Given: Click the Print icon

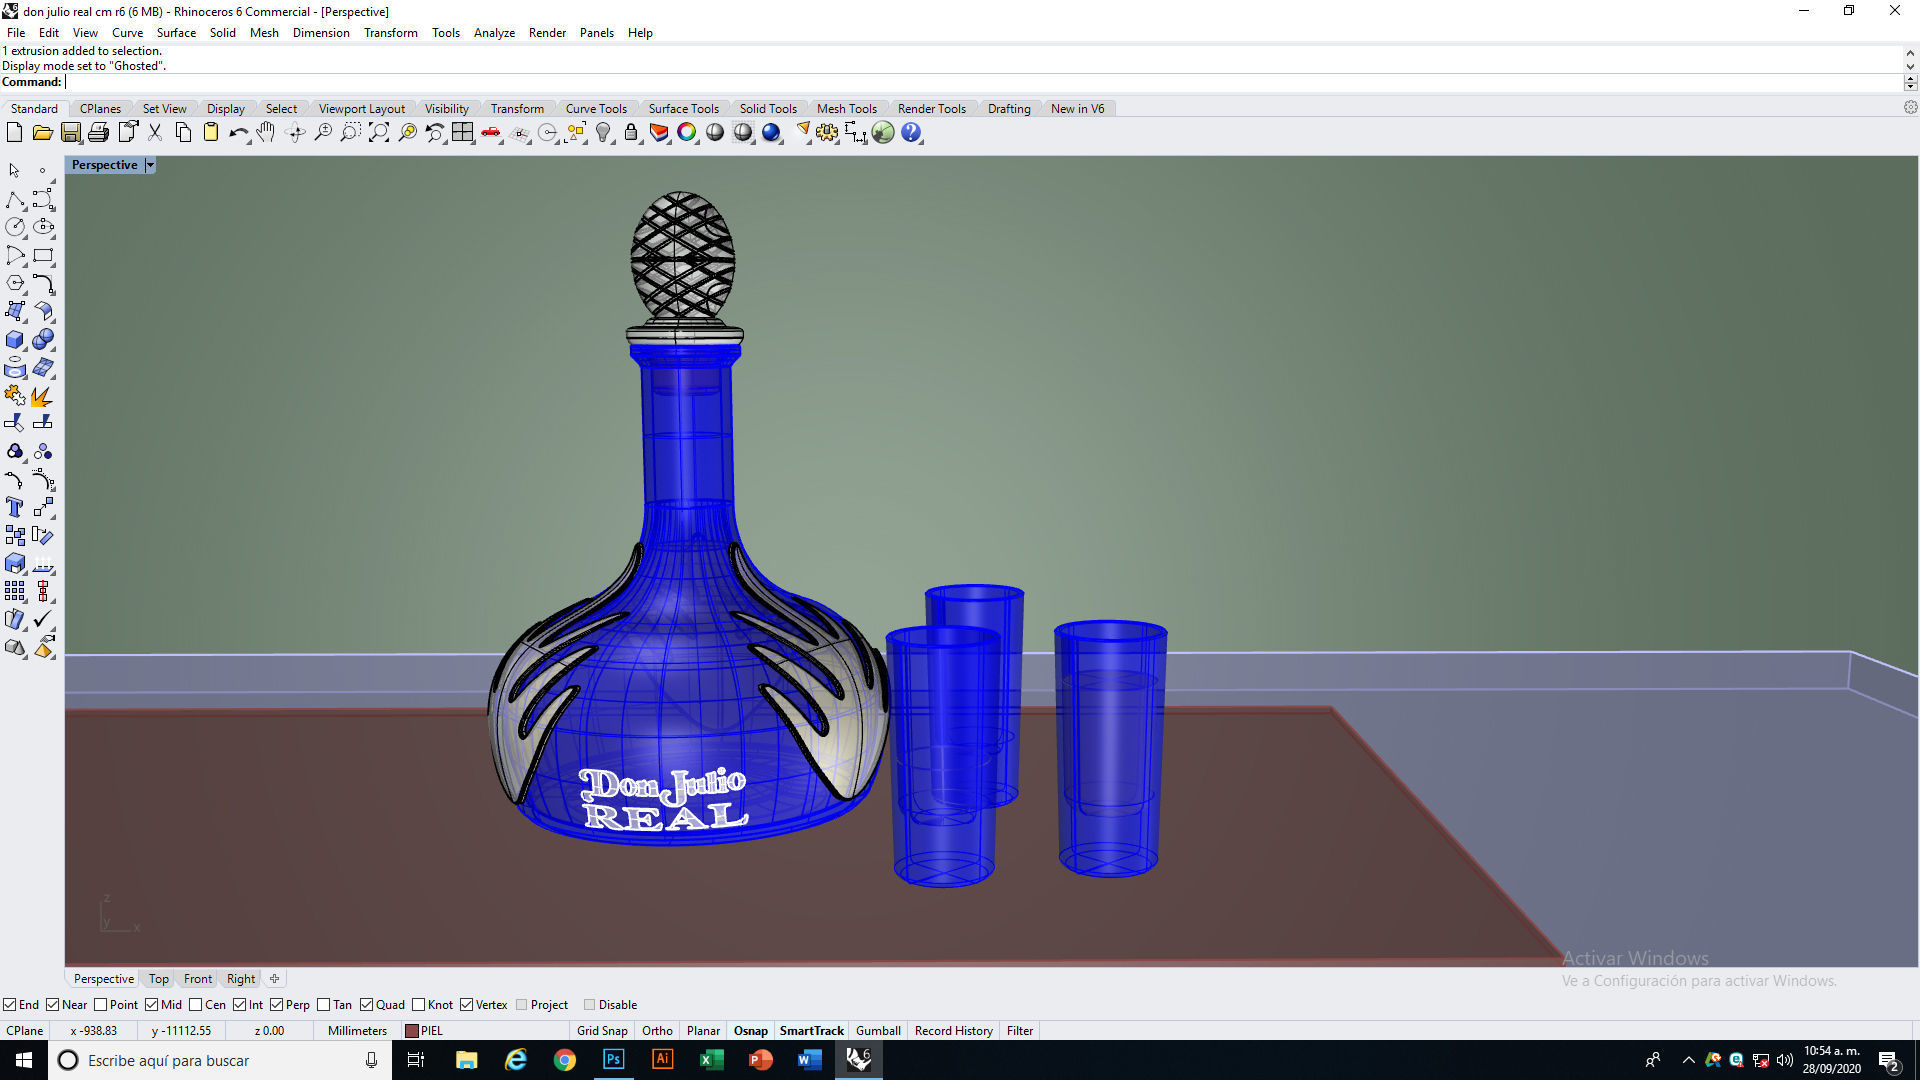Looking at the screenshot, I should [98, 132].
